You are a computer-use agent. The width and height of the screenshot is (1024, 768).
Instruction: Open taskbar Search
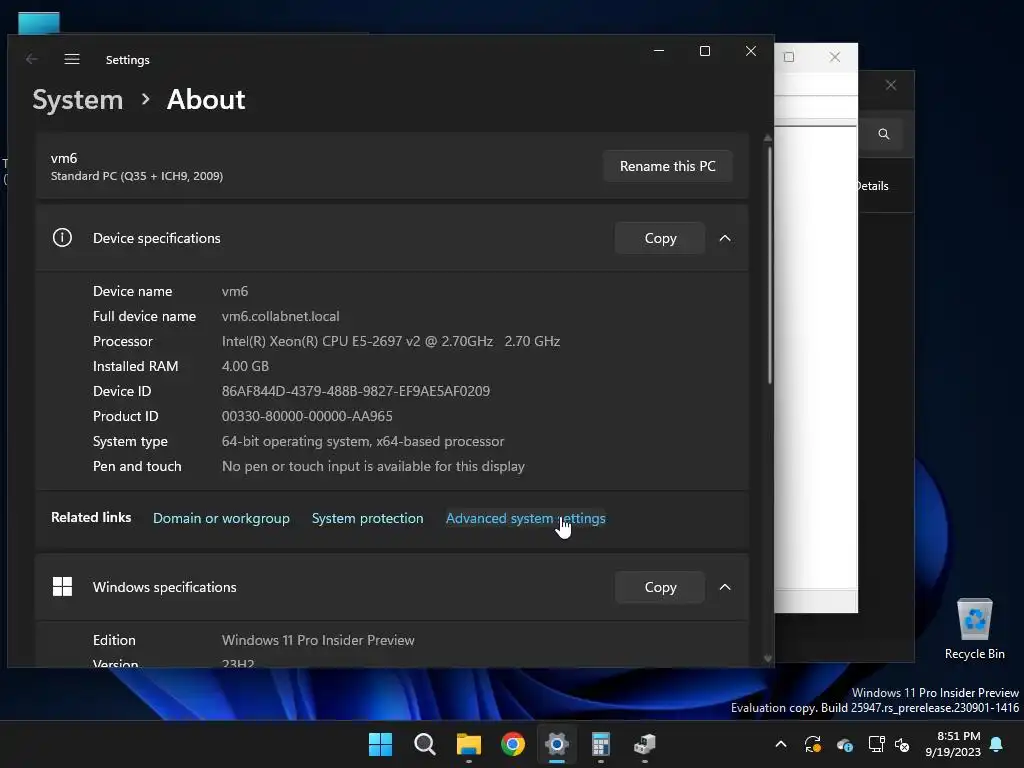424,744
